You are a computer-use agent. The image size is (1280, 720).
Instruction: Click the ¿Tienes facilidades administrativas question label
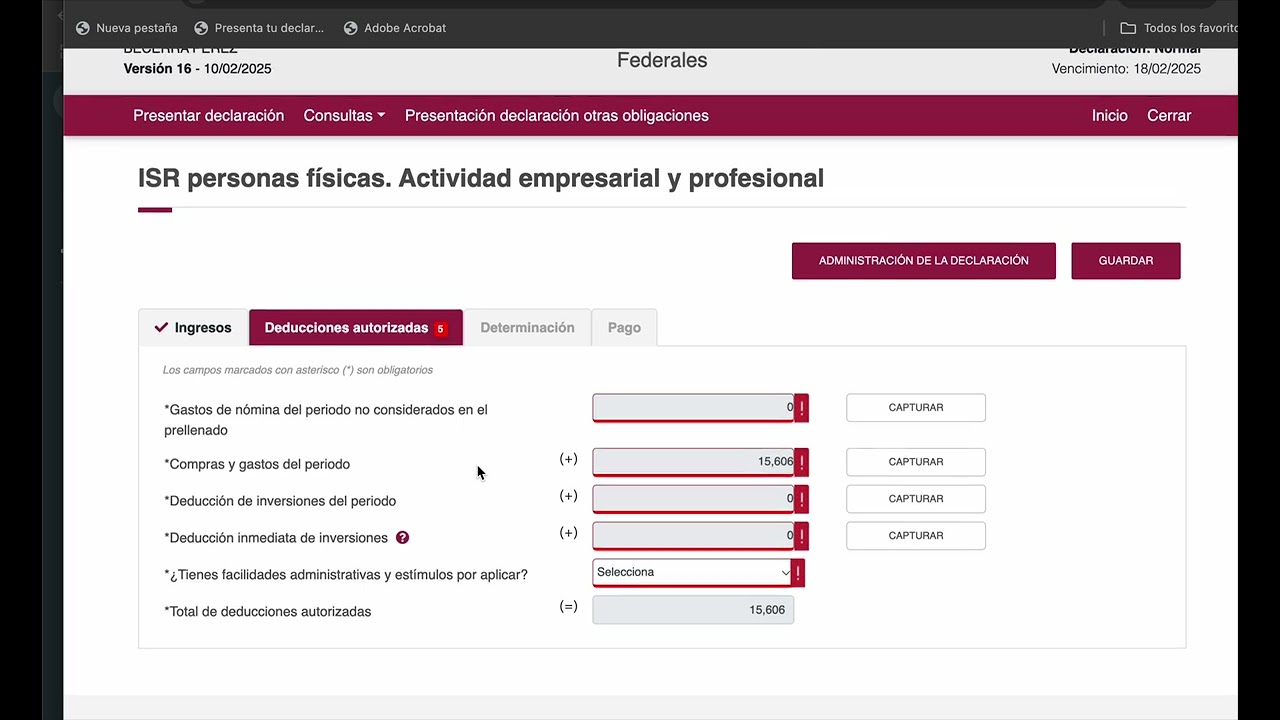[x=346, y=575]
